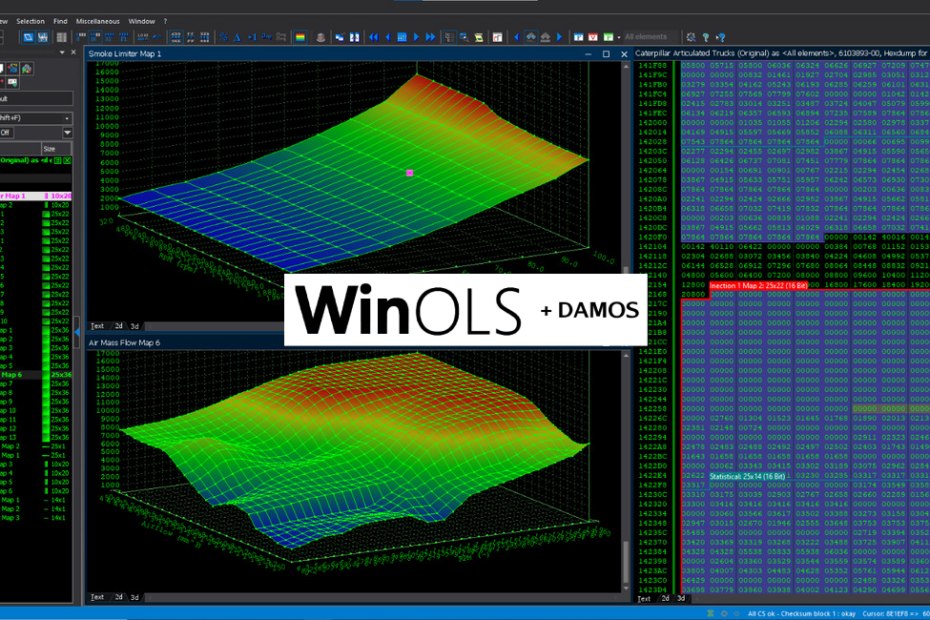Image resolution: width=930 pixels, height=620 pixels.
Task: Click the 2D graph view toolbar icon
Action: click(x=43, y=37)
